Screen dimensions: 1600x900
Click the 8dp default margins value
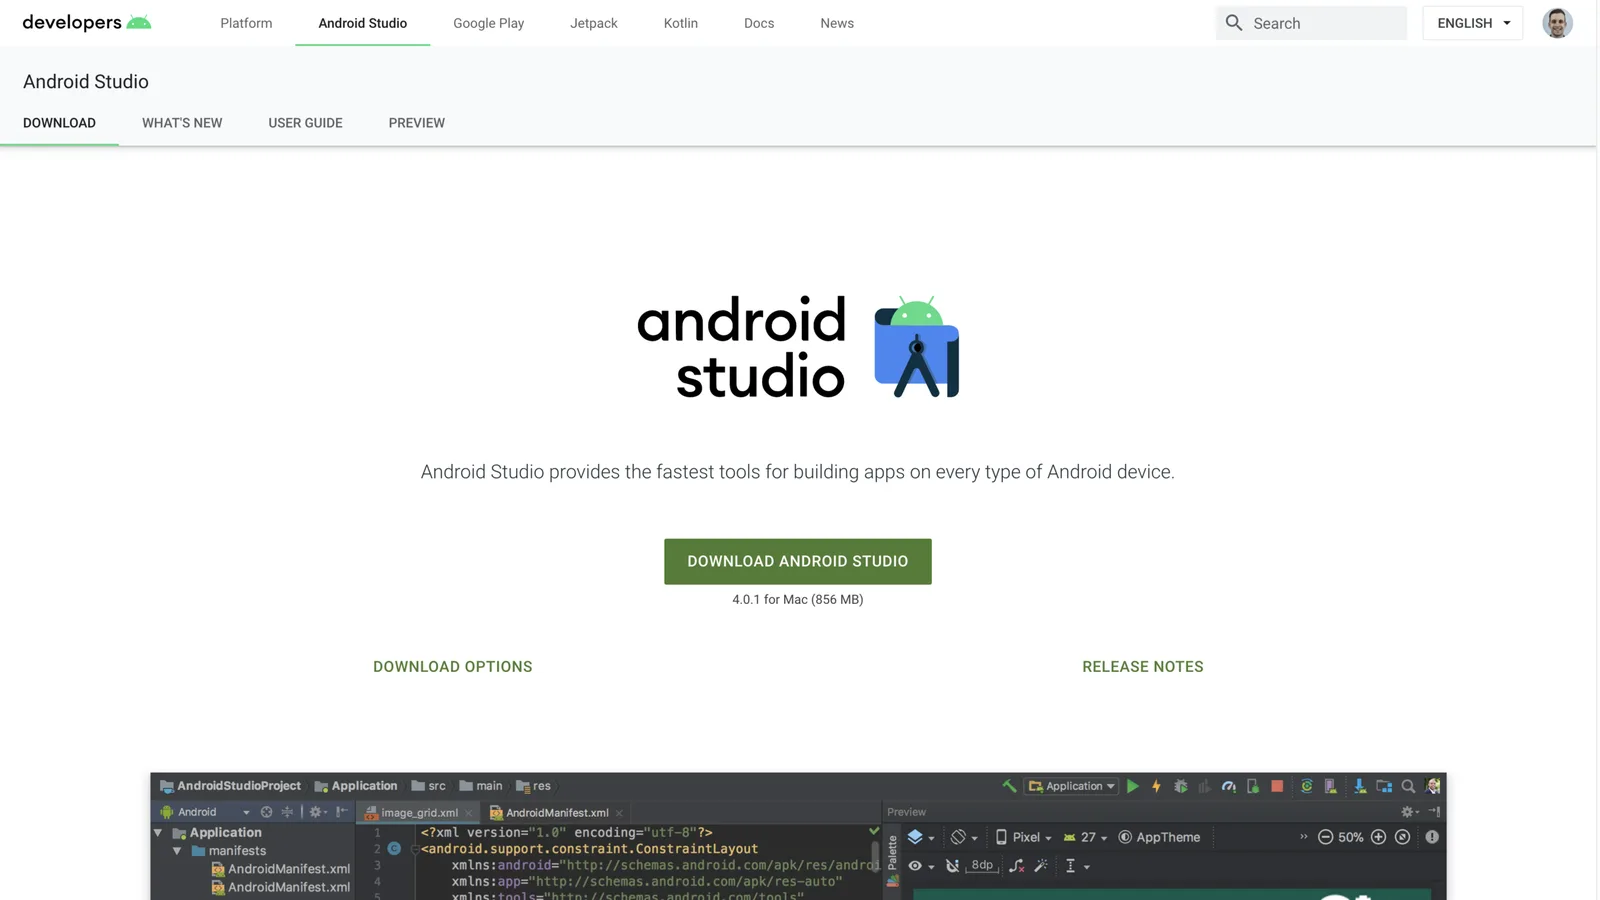coord(983,866)
